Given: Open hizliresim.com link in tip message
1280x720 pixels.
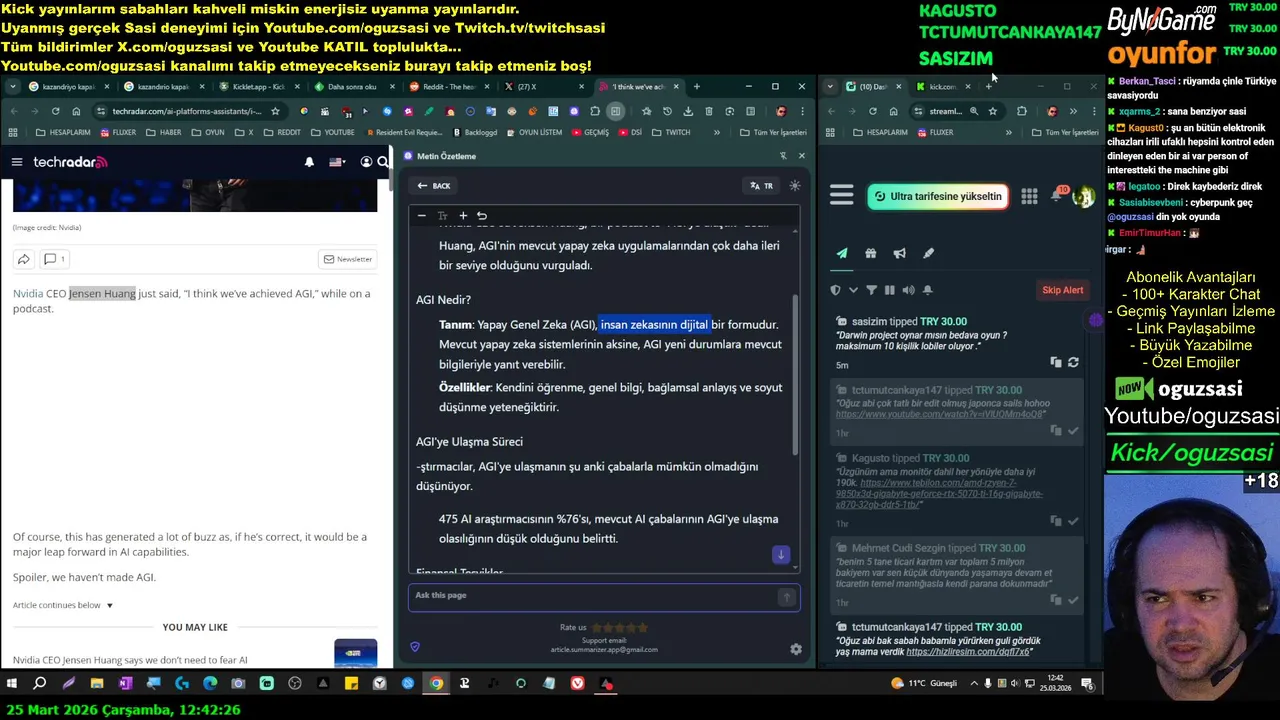Looking at the screenshot, I should (x=968, y=652).
